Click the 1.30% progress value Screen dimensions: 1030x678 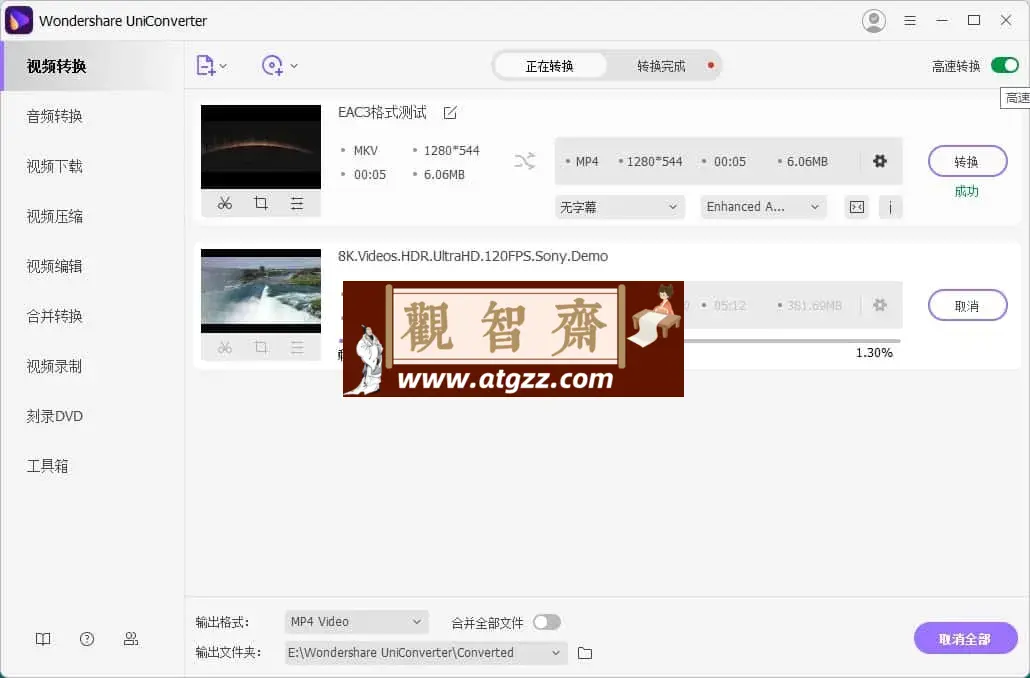[x=874, y=353]
